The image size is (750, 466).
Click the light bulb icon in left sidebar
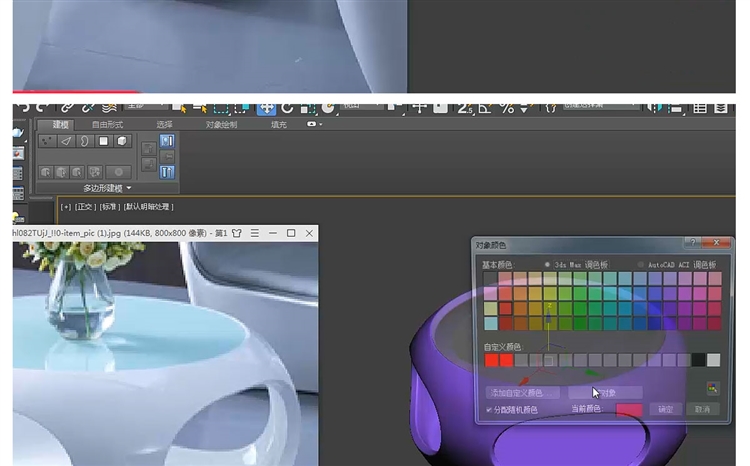coord(18,218)
